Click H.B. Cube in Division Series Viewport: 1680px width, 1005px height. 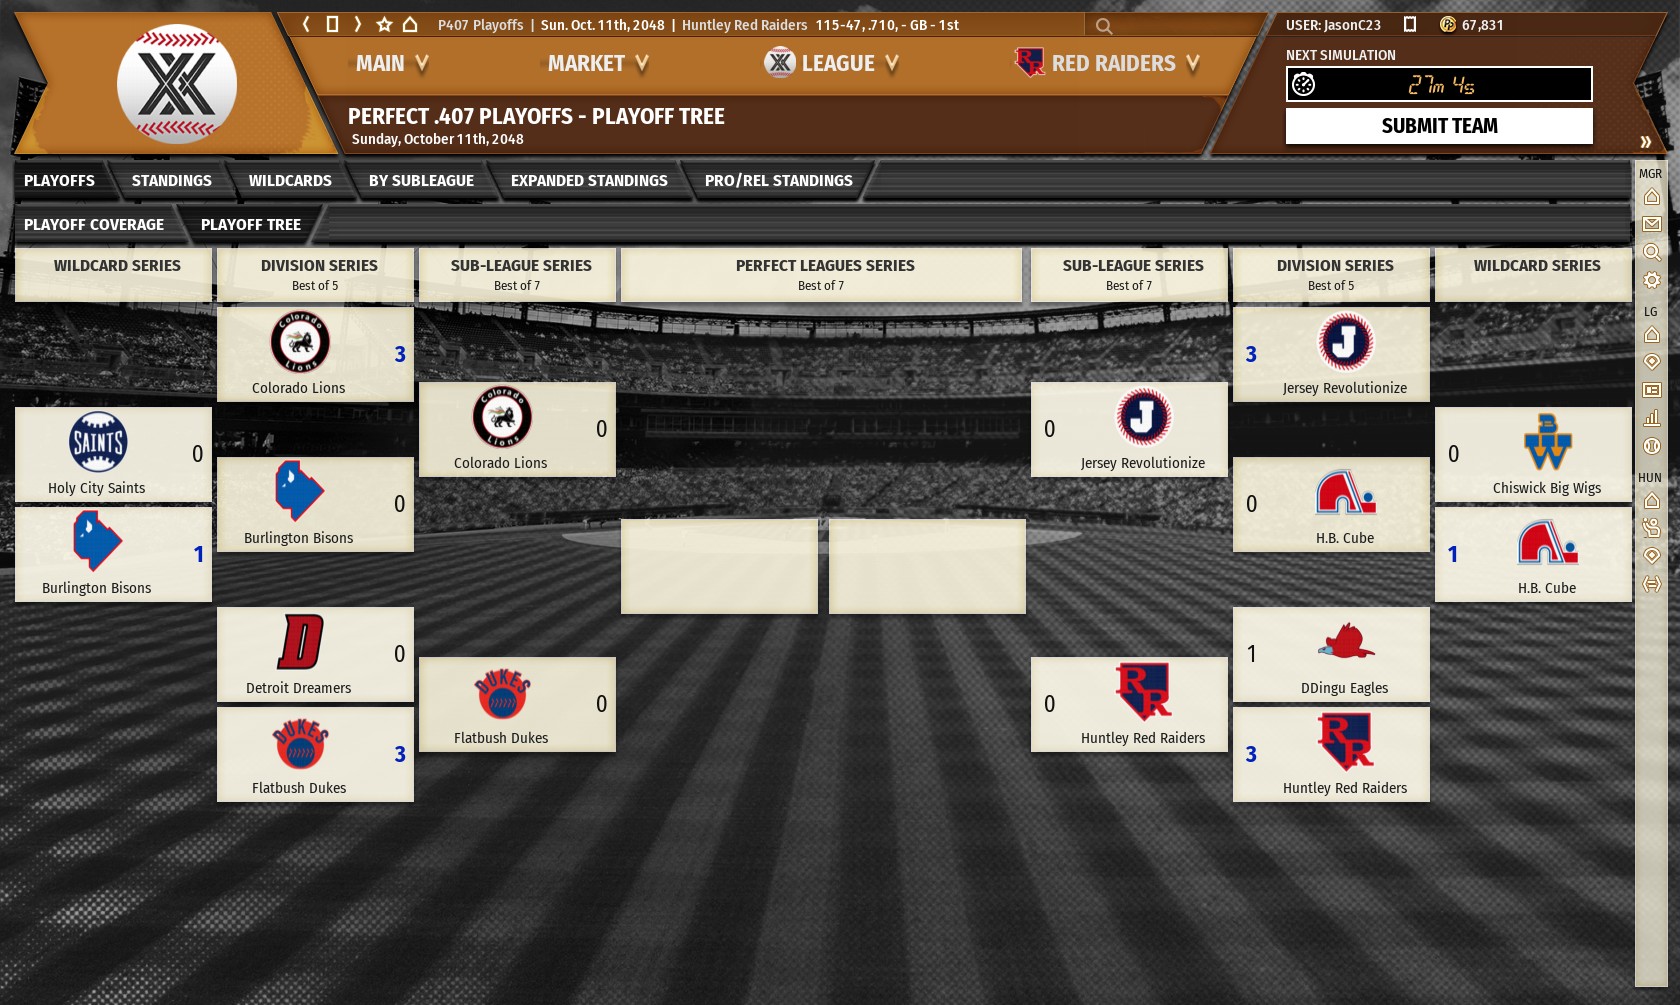1331,504
